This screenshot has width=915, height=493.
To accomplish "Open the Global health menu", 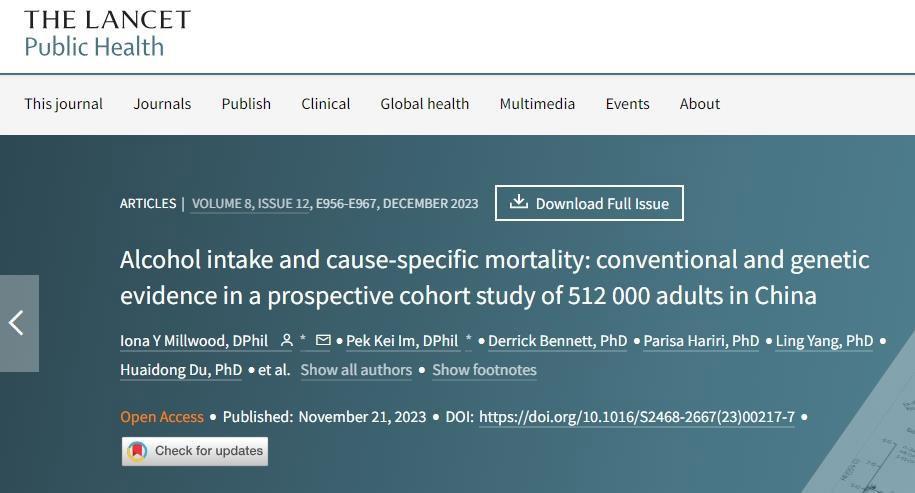I will [424, 104].
